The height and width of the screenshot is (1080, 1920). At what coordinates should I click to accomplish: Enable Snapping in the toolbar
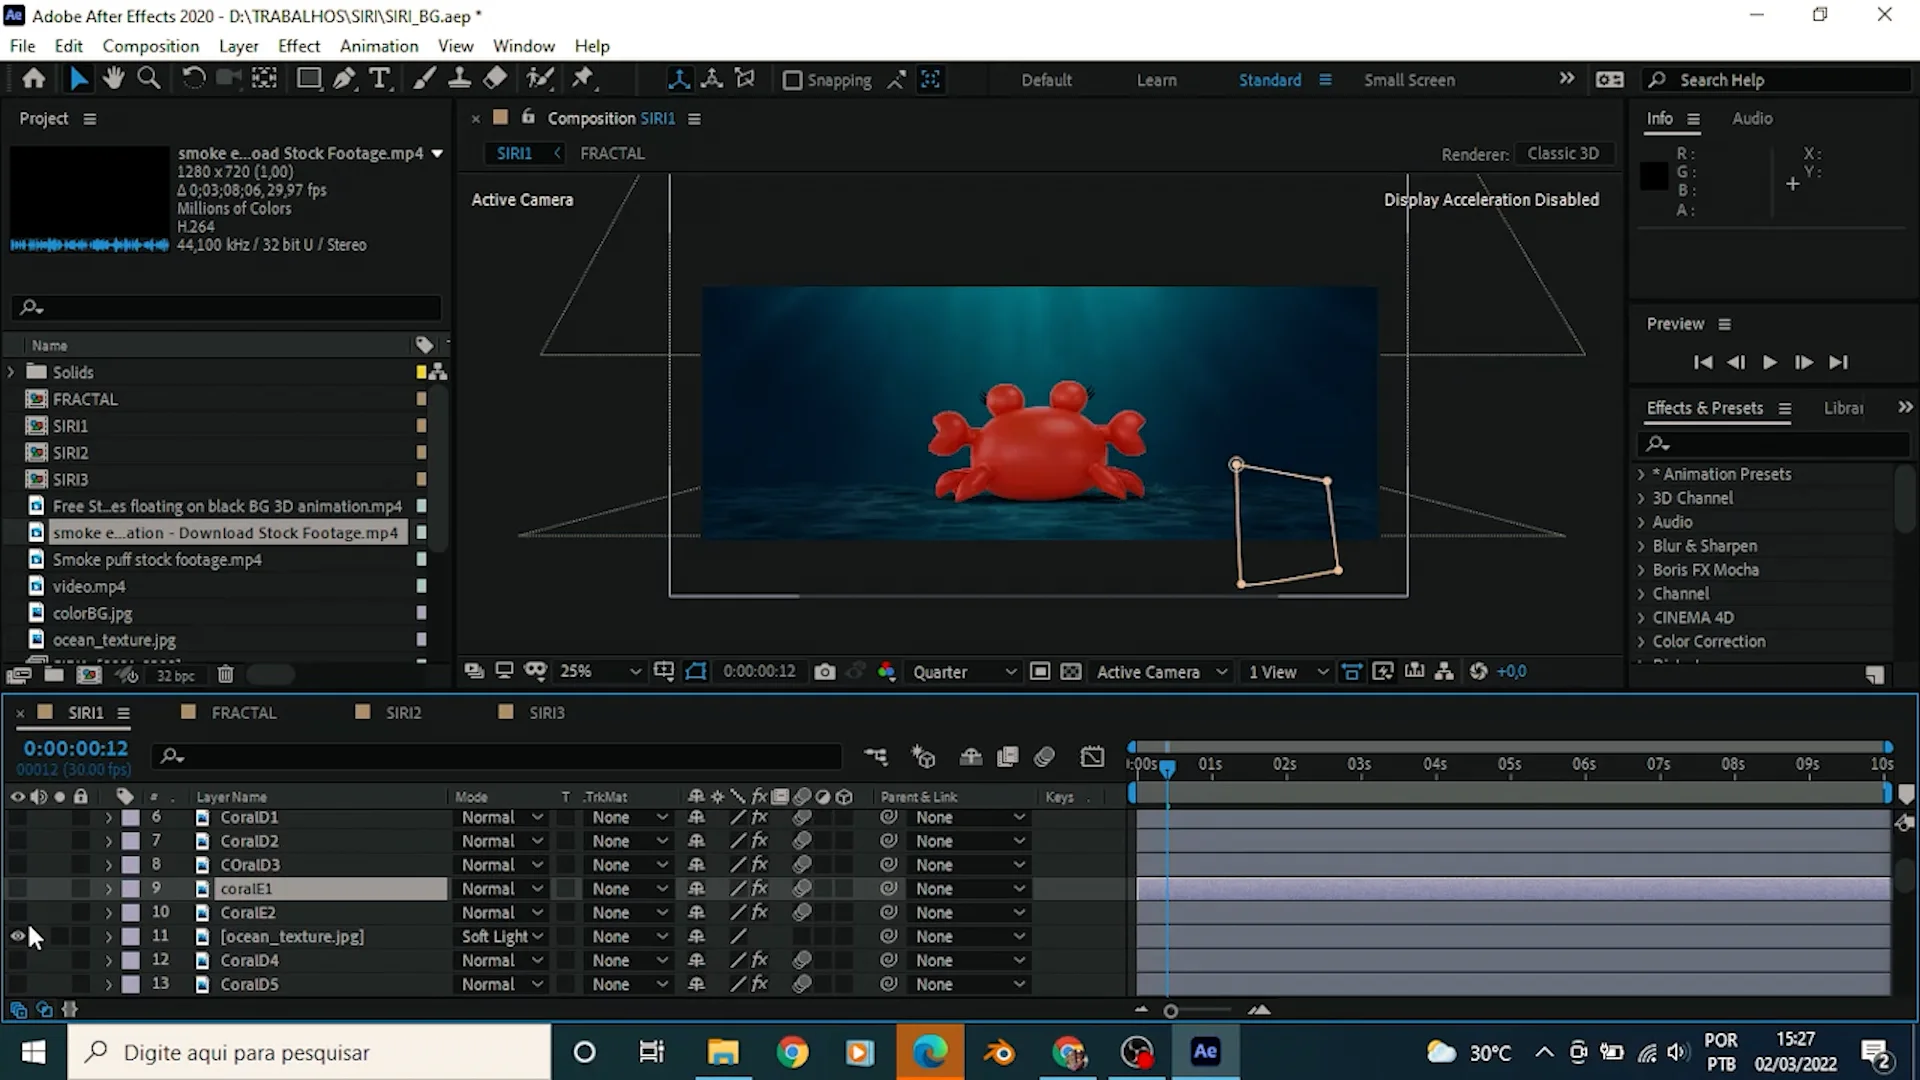click(x=793, y=80)
